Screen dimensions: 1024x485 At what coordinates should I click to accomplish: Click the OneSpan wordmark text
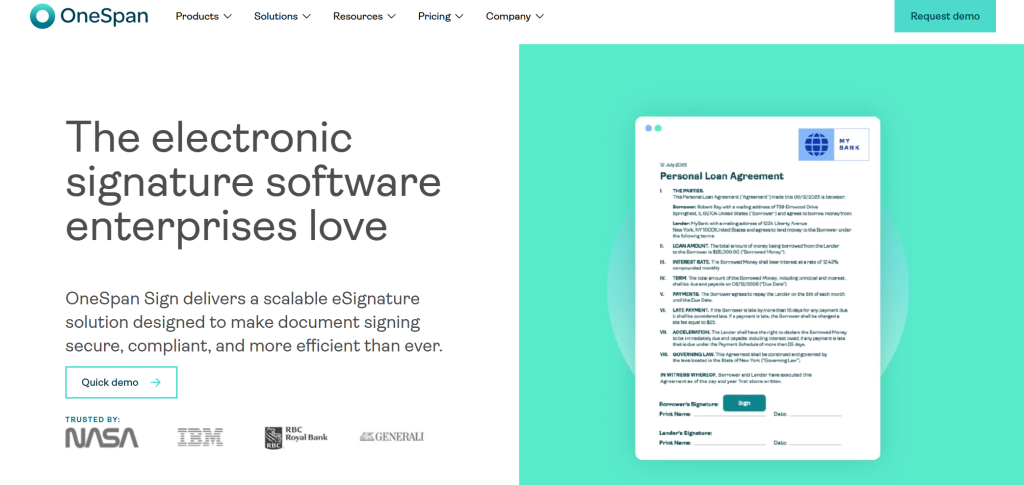(104, 16)
